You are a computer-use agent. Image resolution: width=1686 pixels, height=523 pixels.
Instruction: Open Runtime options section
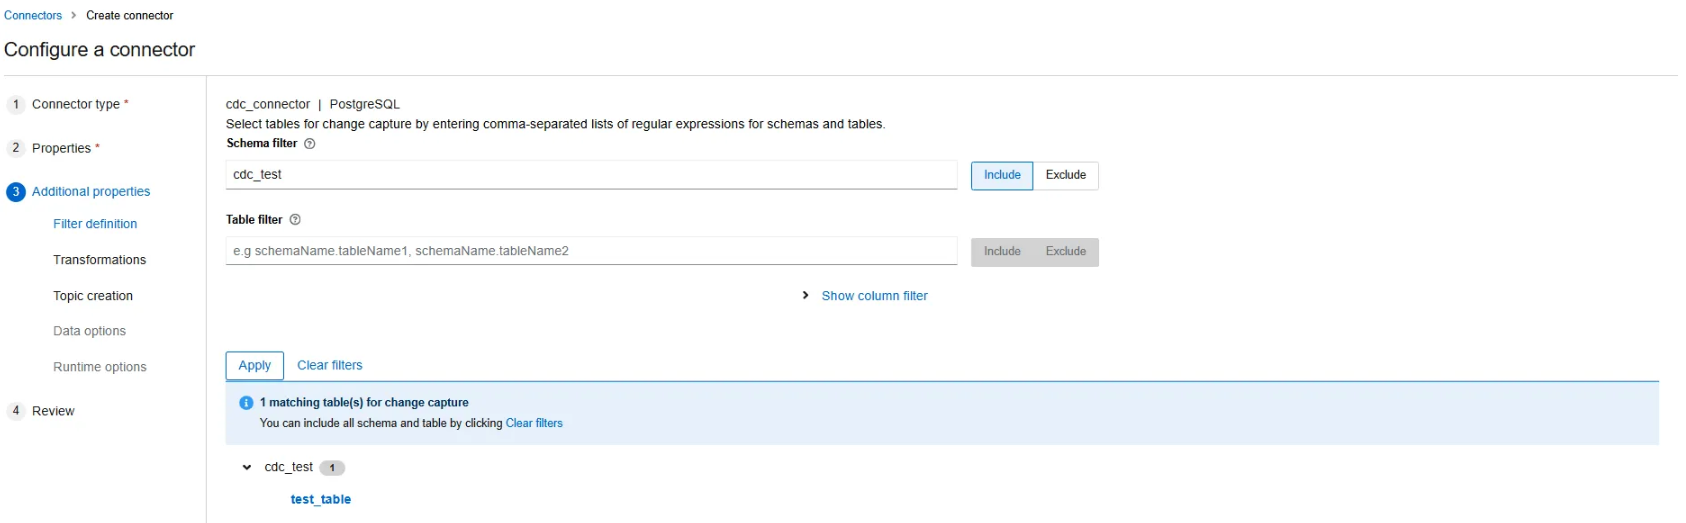click(x=99, y=367)
